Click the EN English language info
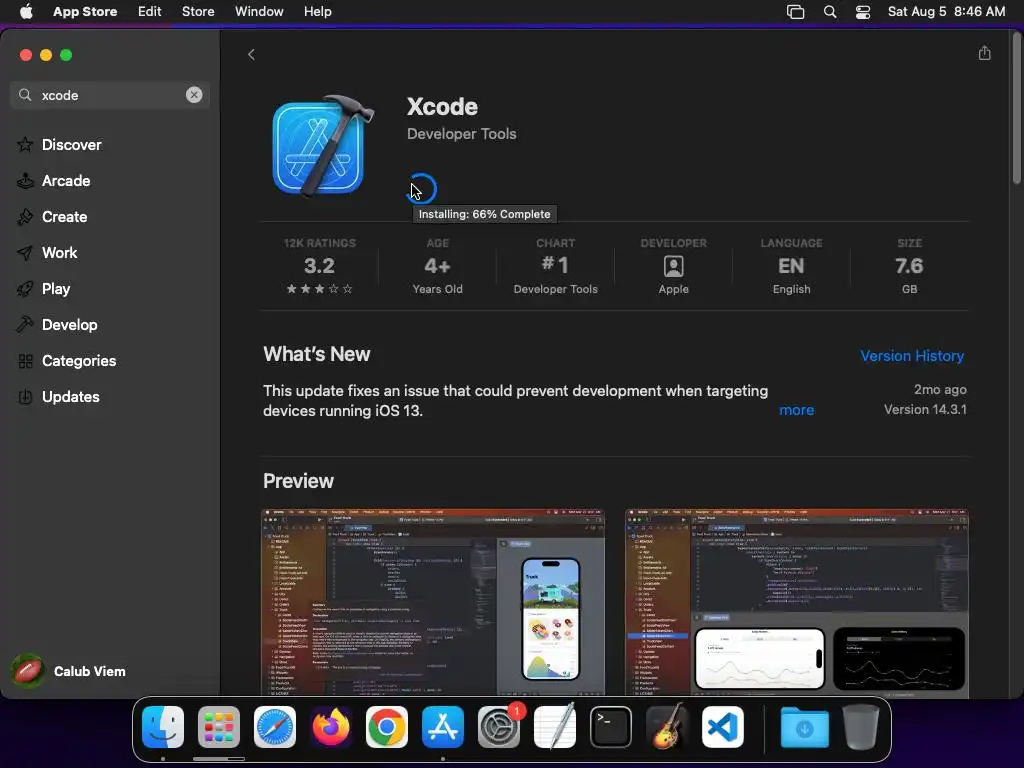This screenshot has width=1024, height=768. click(791, 266)
